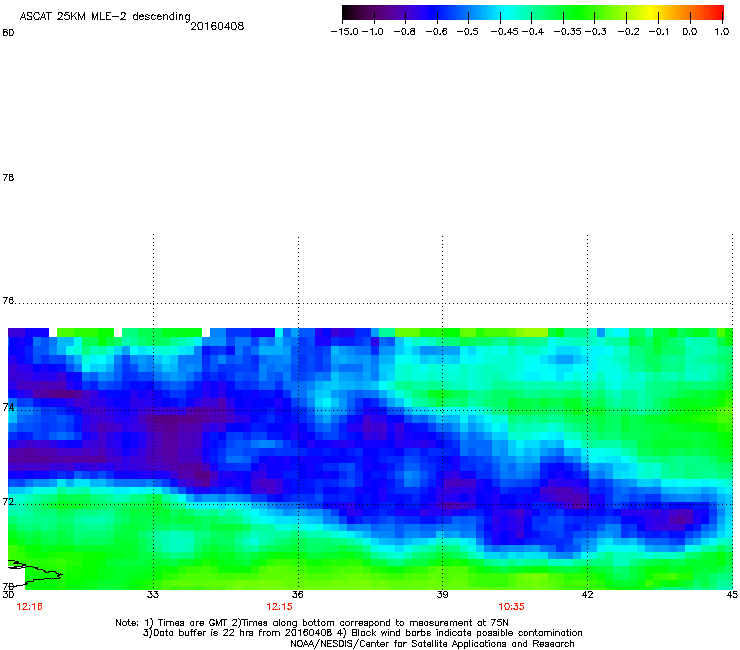Image resolution: width=740 pixels, height=650 pixels.
Task: Click the -0.5 color scale label
Action: [x=467, y=32]
